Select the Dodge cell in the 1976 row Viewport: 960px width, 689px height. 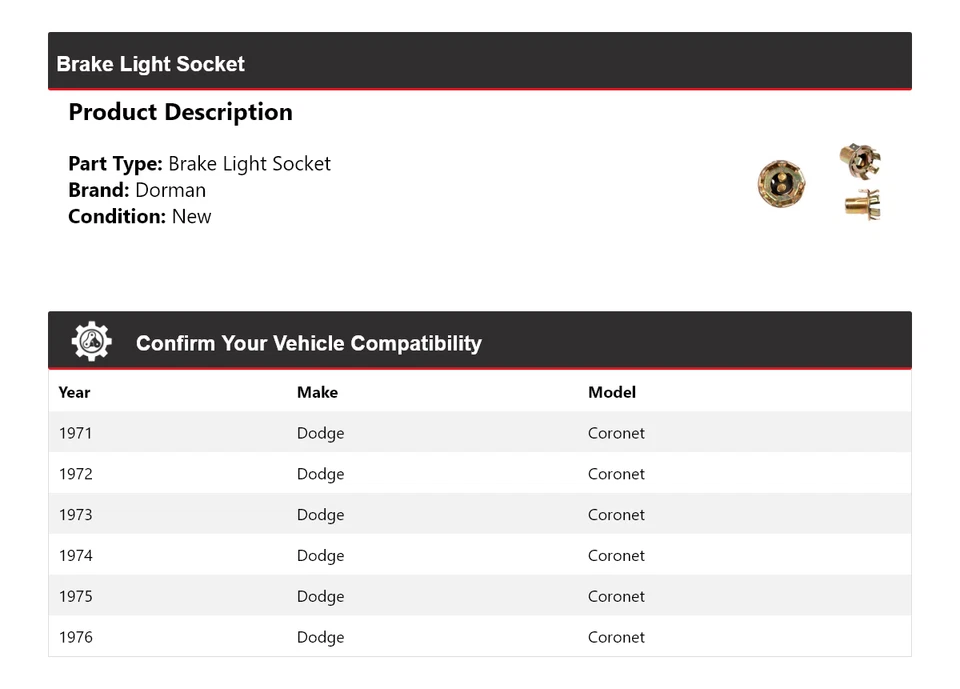coord(320,637)
